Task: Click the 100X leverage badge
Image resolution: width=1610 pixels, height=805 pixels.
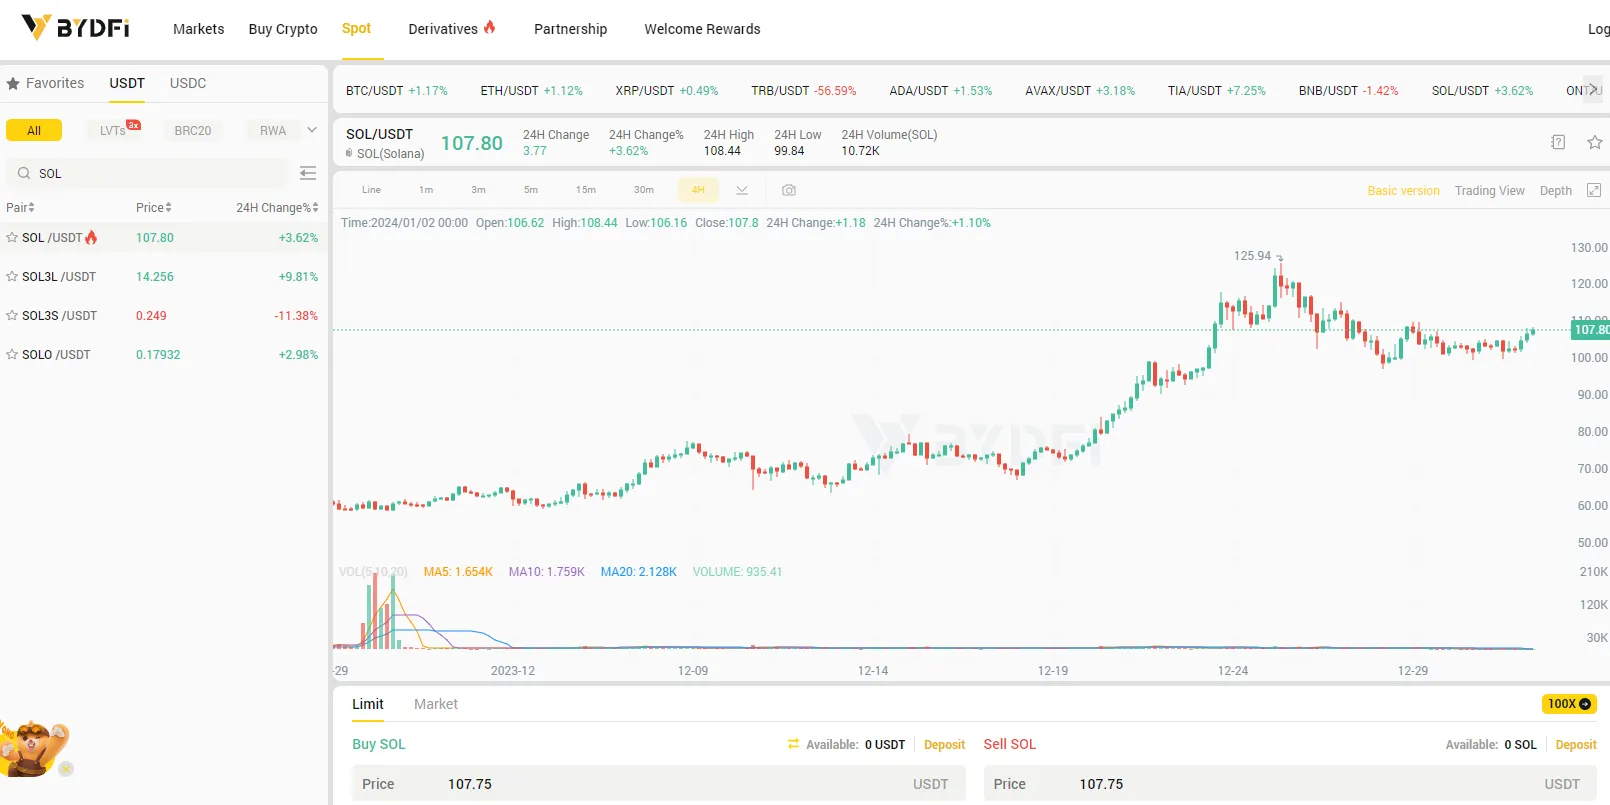Action: (1569, 704)
